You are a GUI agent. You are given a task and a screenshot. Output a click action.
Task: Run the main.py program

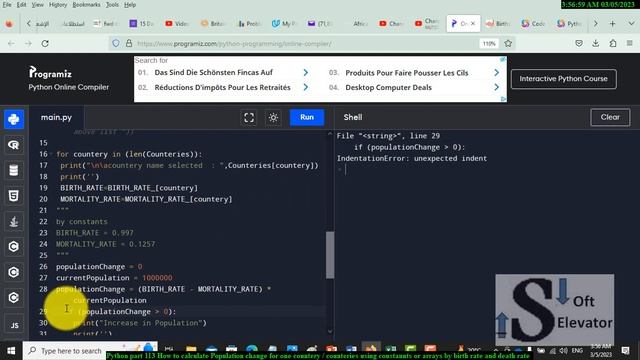[307, 117]
